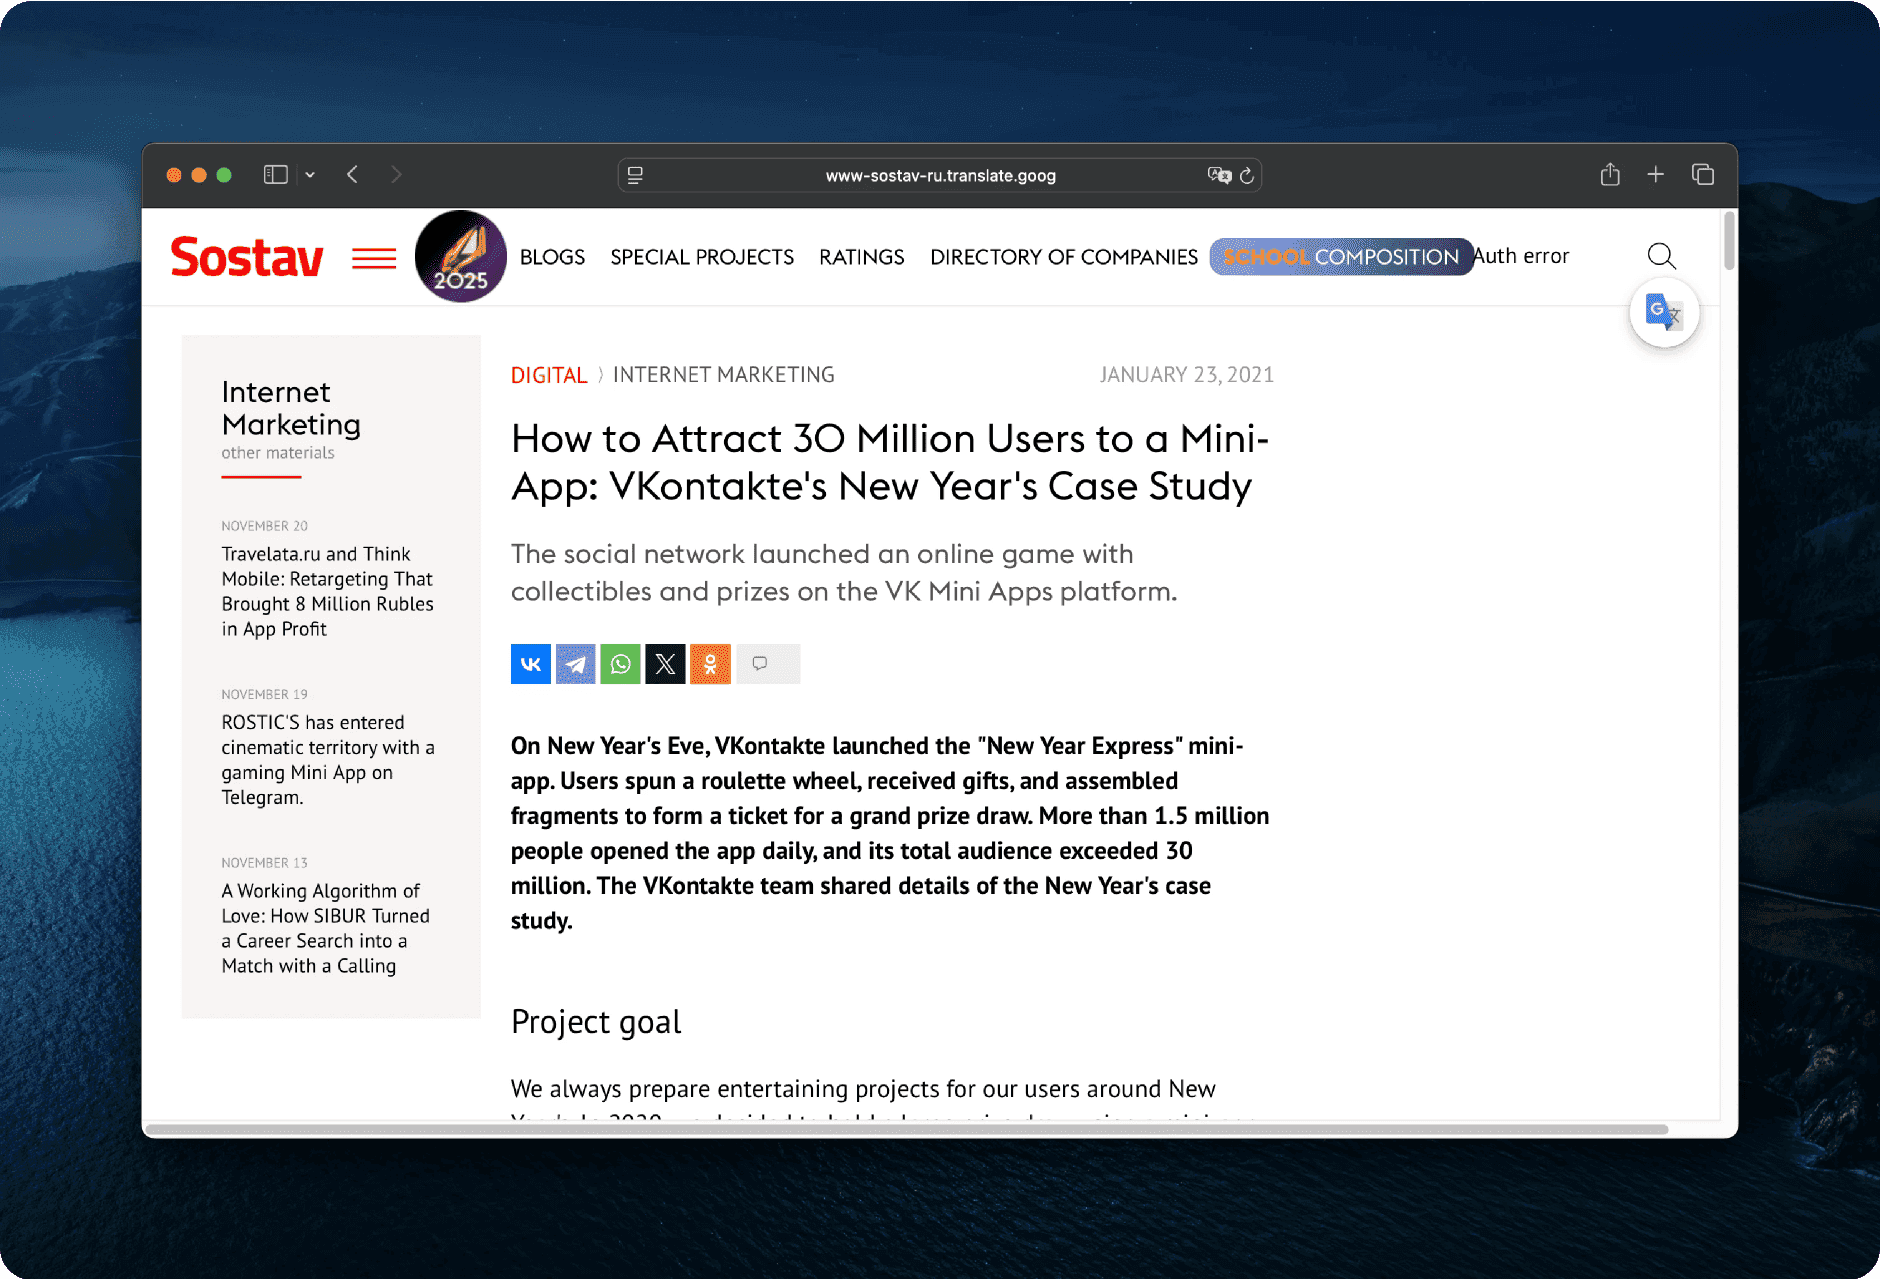Click the Safari sidebar toggle icon
This screenshot has width=1880, height=1279.
coord(276,175)
